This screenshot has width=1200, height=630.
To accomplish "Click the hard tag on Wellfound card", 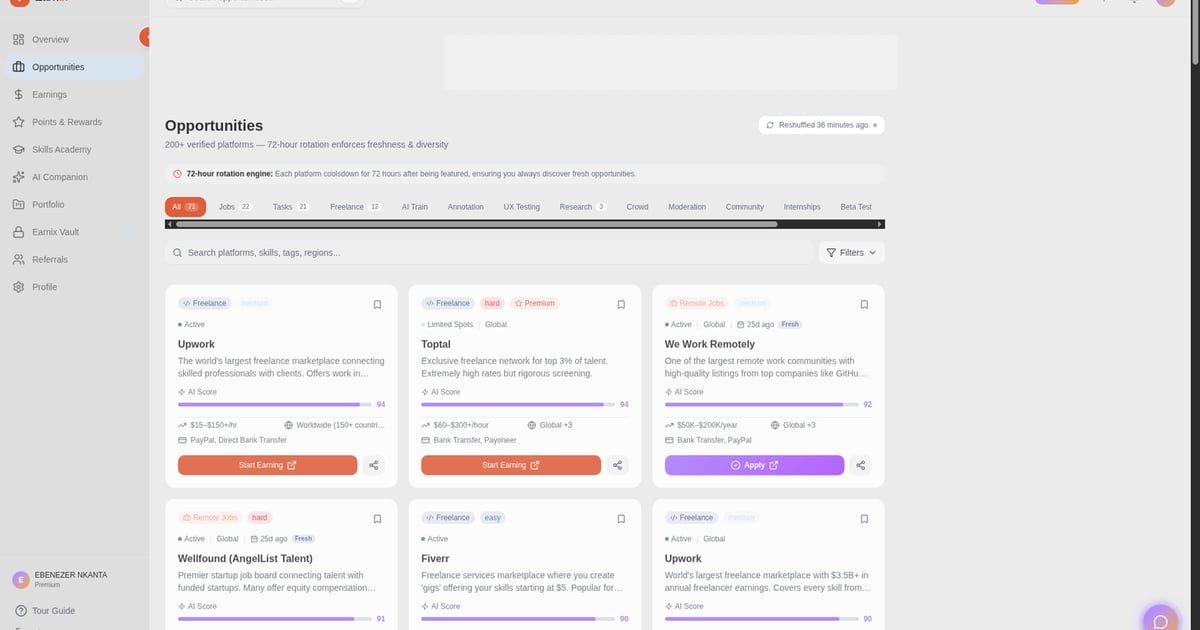I will [260, 517].
